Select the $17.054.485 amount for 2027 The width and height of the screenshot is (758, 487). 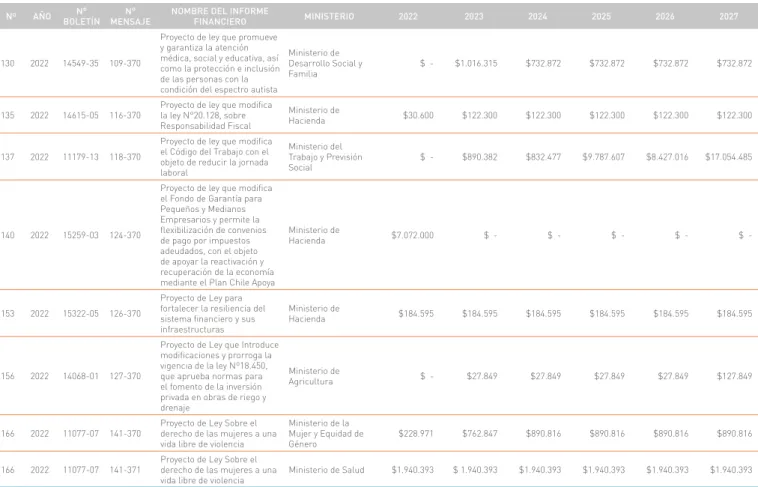(x=729, y=157)
